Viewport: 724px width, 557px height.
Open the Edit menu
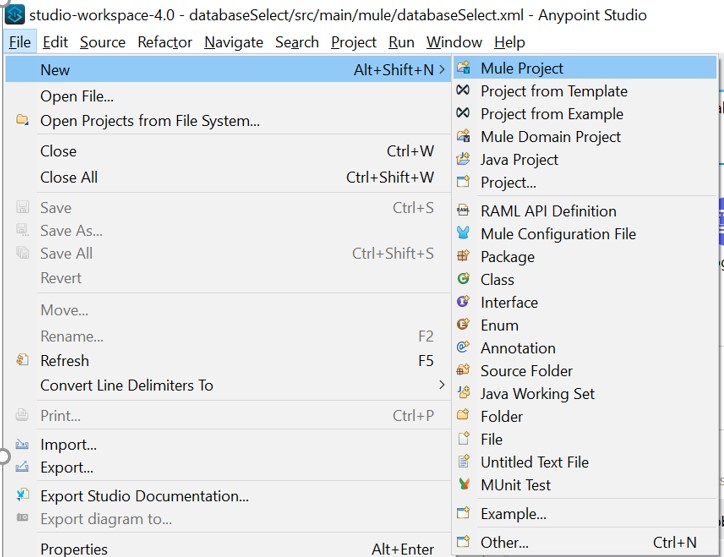55,42
